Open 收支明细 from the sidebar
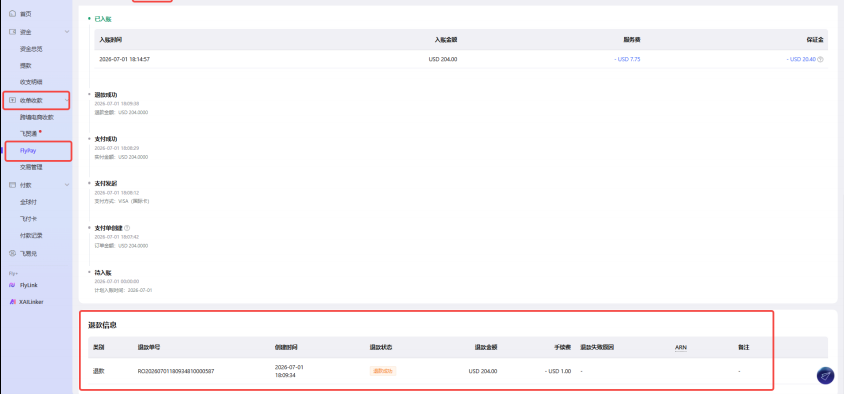844x394 pixels. click(31, 82)
